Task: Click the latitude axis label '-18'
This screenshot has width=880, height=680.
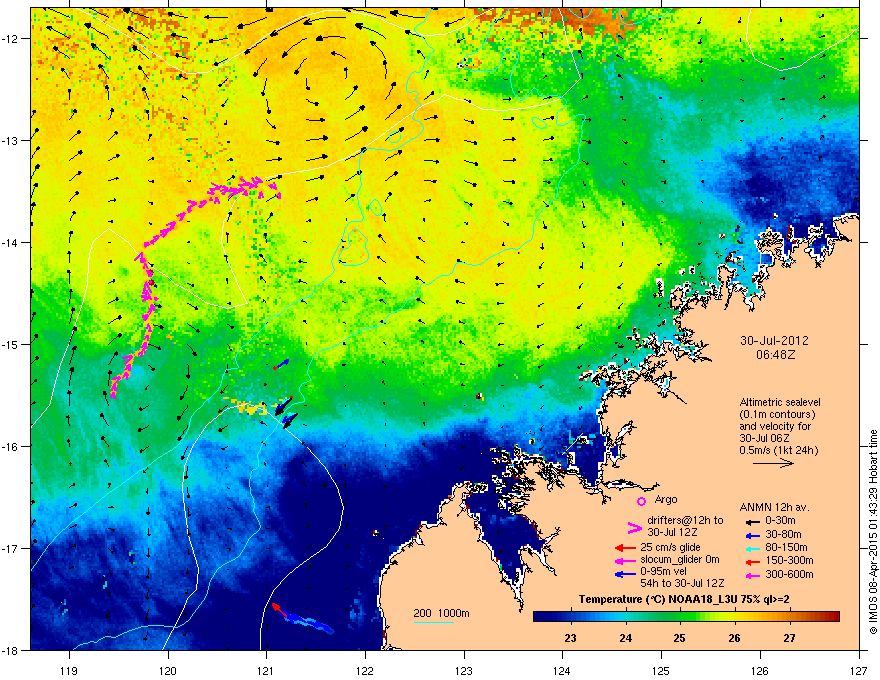Action: coord(10,650)
